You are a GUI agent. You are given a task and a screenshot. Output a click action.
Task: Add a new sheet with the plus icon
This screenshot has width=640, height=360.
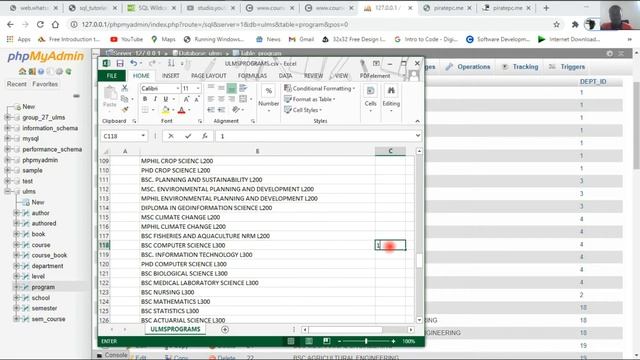click(x=225, y=329)
